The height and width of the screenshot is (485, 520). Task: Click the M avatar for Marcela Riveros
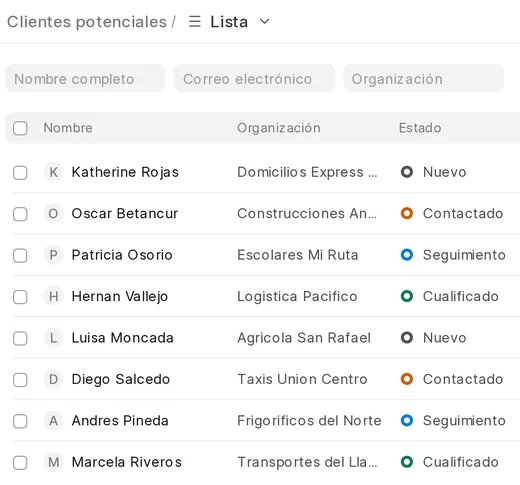coord(53,462)
